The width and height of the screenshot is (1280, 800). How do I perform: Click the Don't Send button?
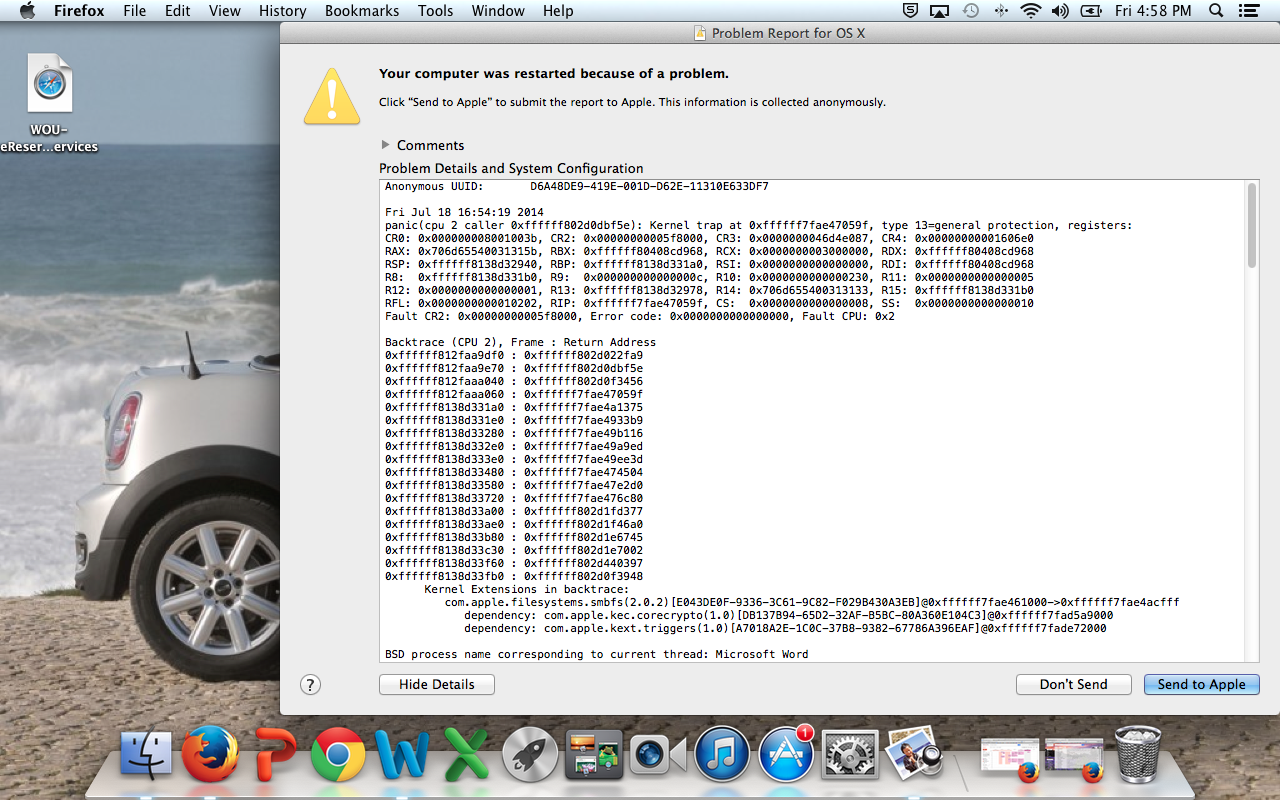point(1073,684)
